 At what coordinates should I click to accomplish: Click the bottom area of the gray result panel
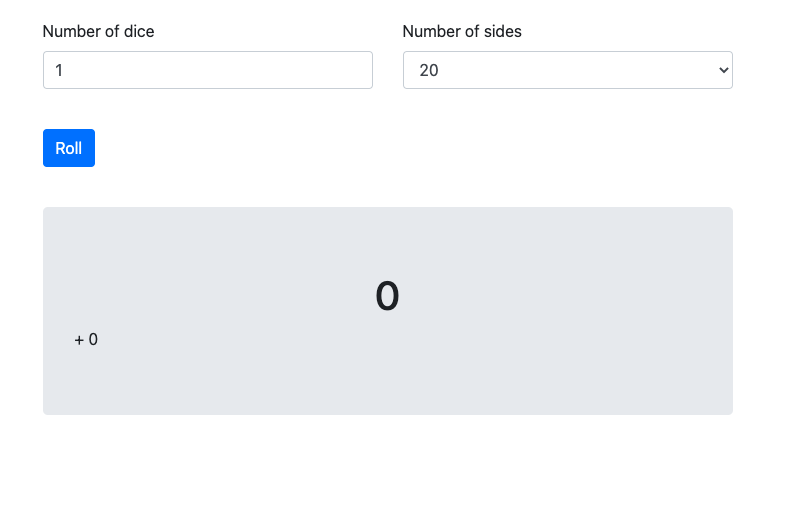(387, 400)
